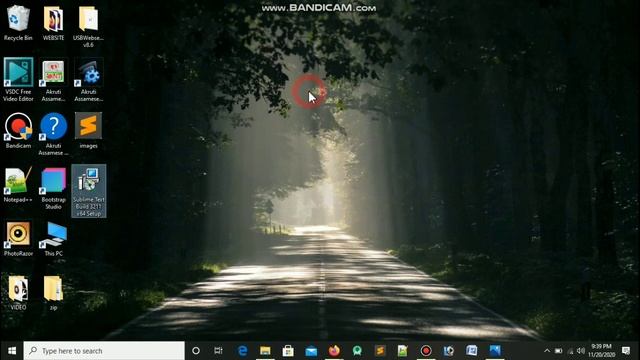Open the clock showing 9:39 PM
The width and height of the screenshot is (640, 360).
tap(602, 351)
